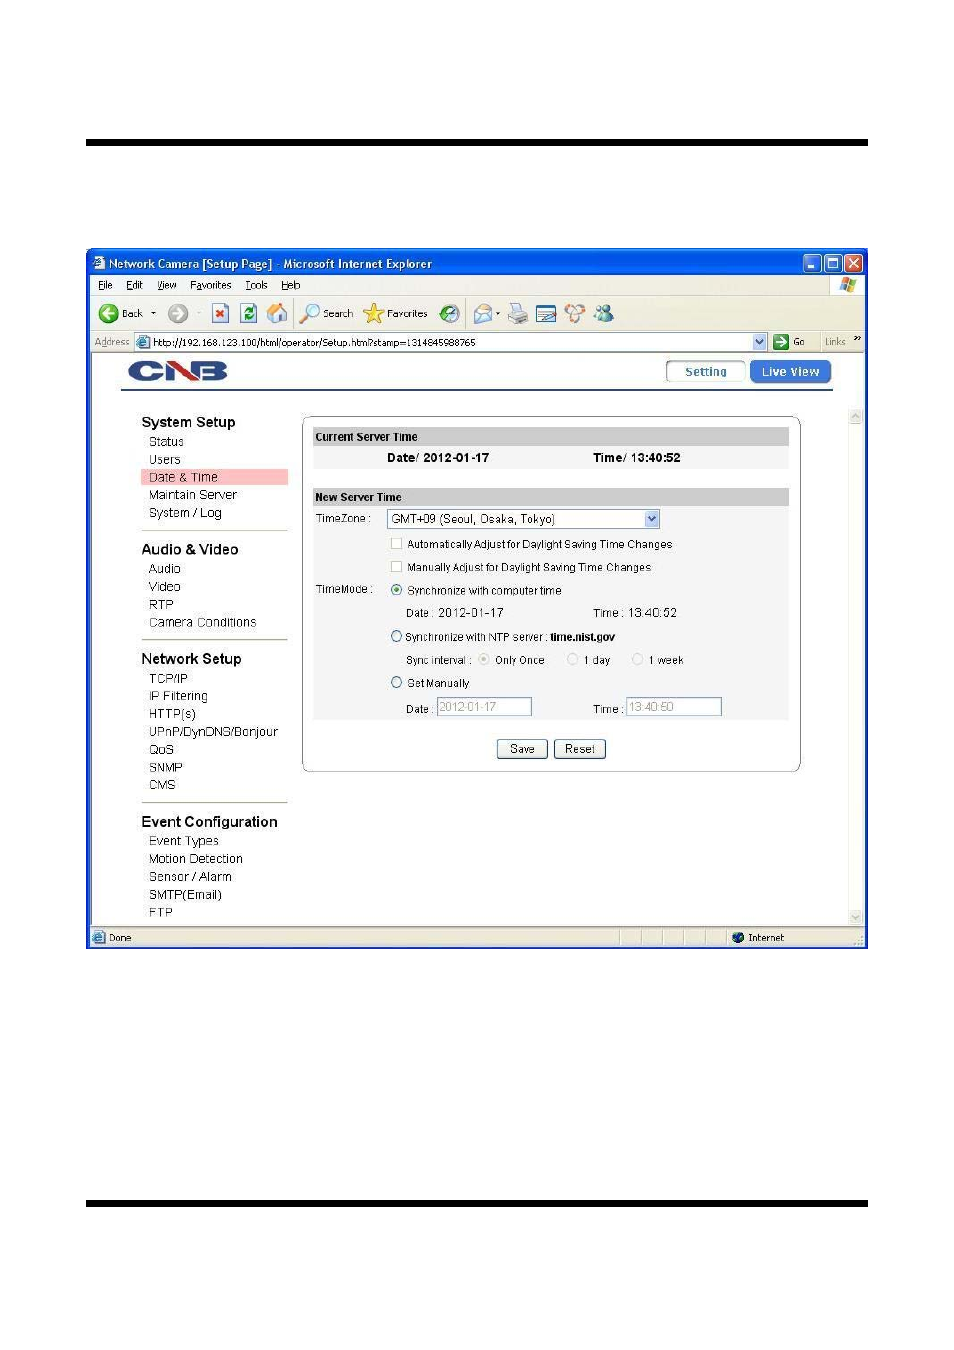
Task: Enable Automatically Adjust for Daylight Saving
Action: point(397,544)
